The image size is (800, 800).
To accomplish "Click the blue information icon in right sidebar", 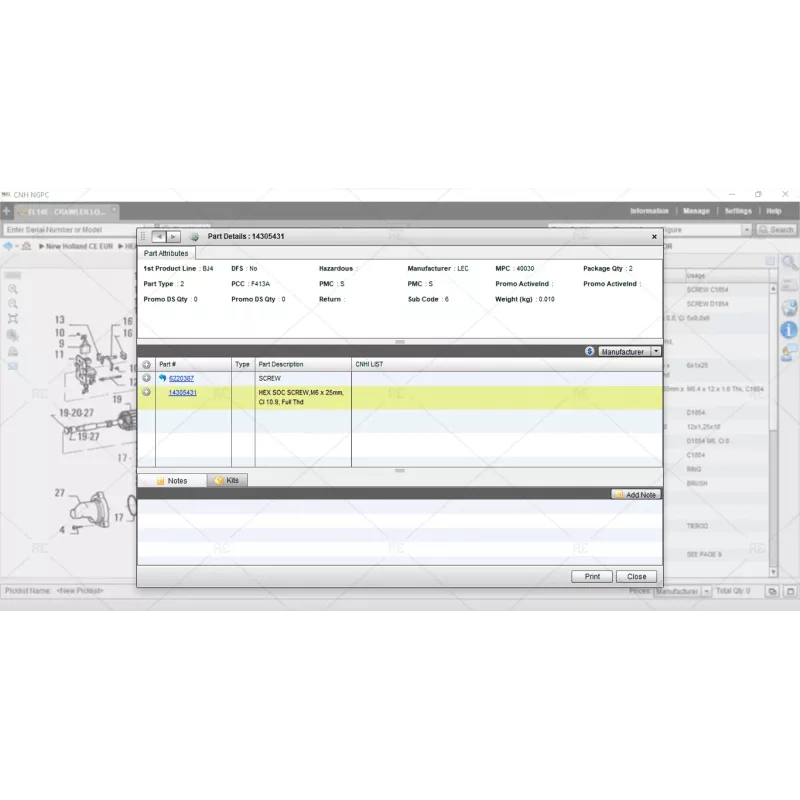I will click(789, 329).
